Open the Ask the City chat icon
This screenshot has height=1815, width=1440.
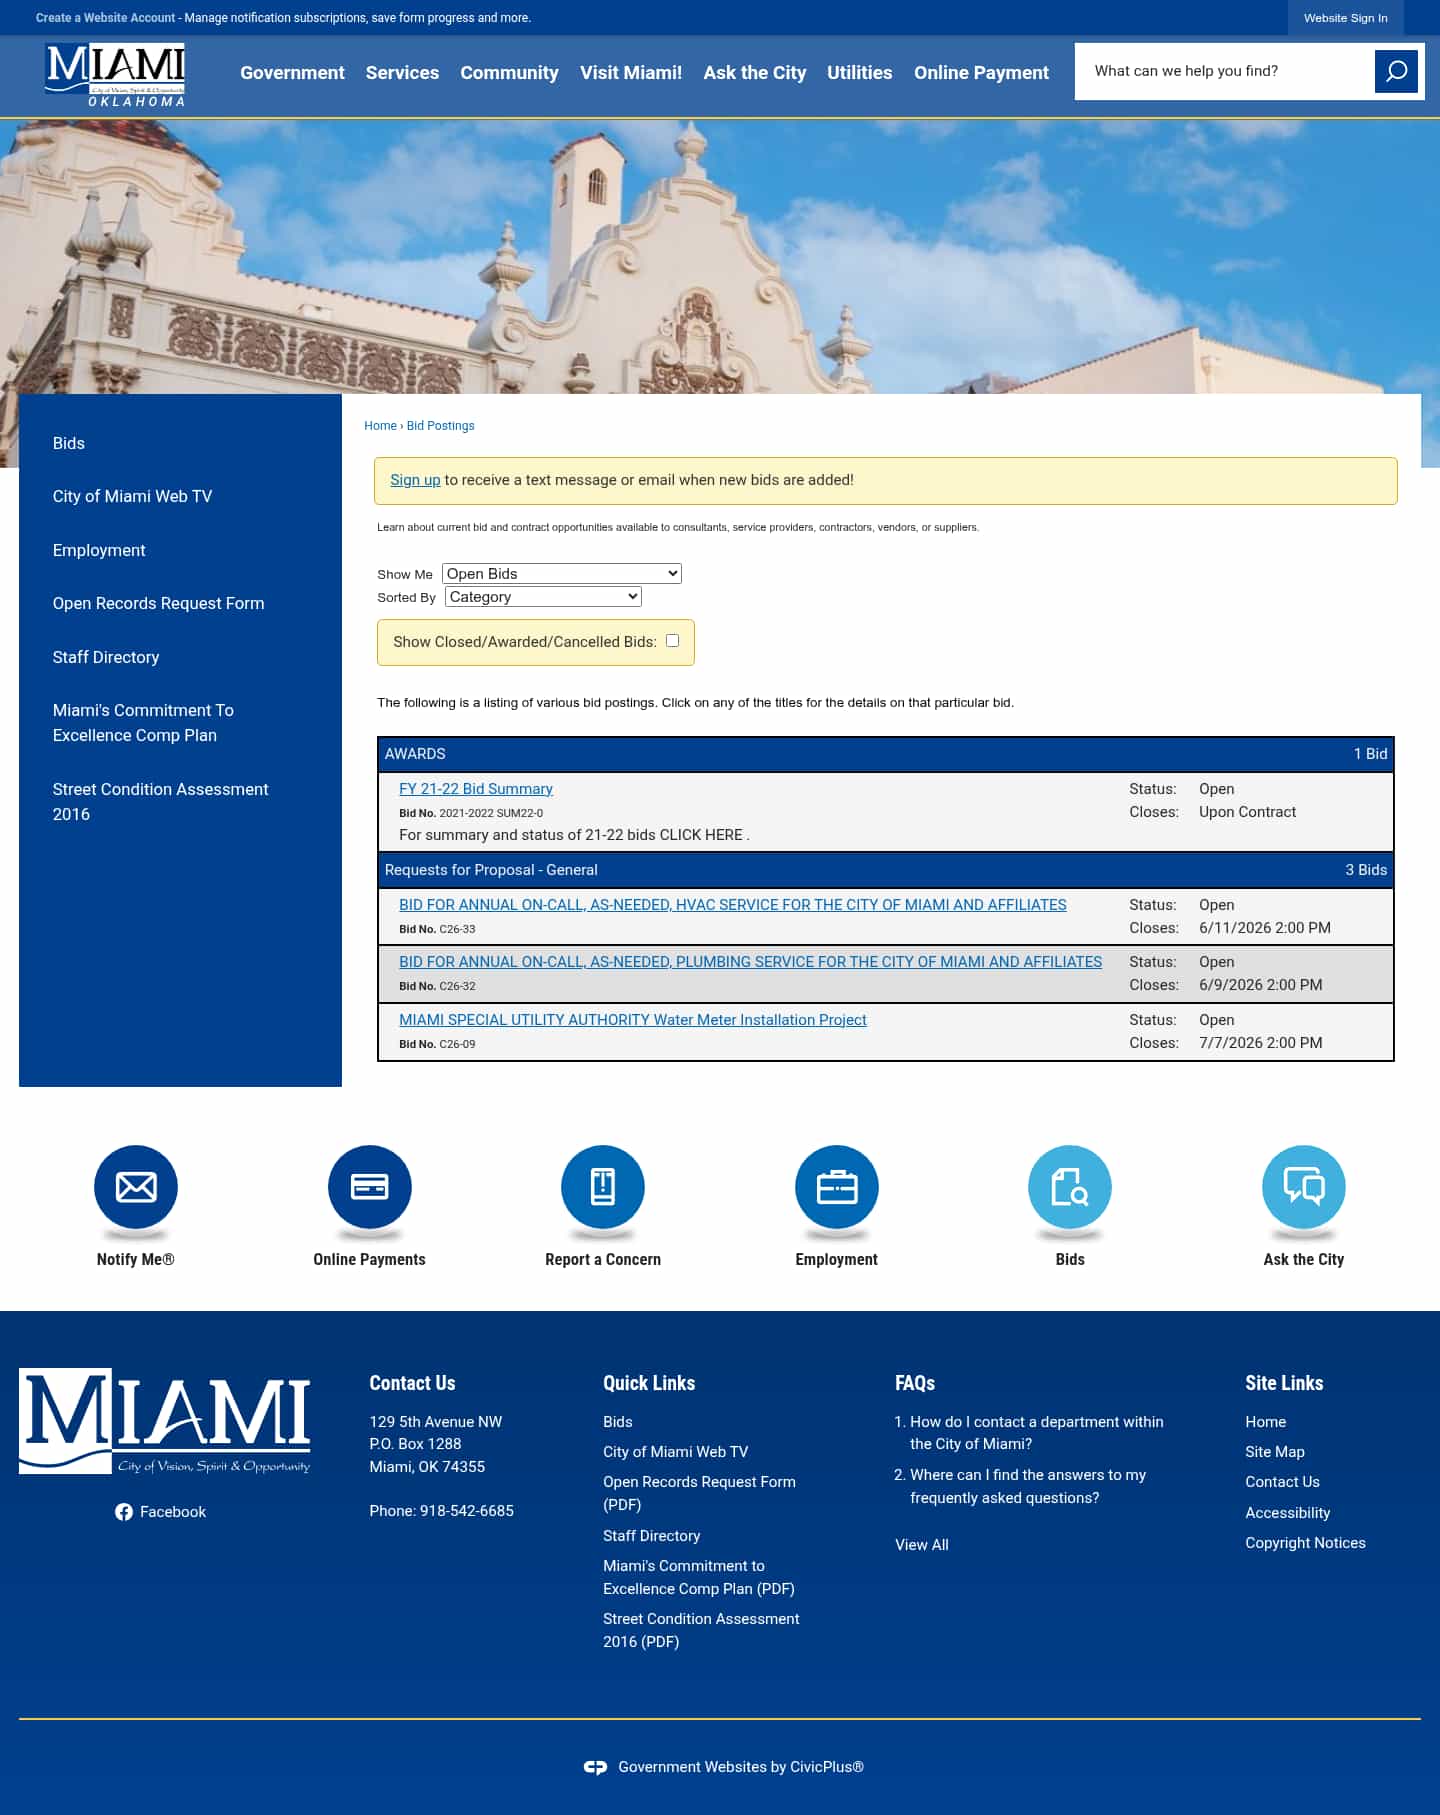point(1304,1187)
